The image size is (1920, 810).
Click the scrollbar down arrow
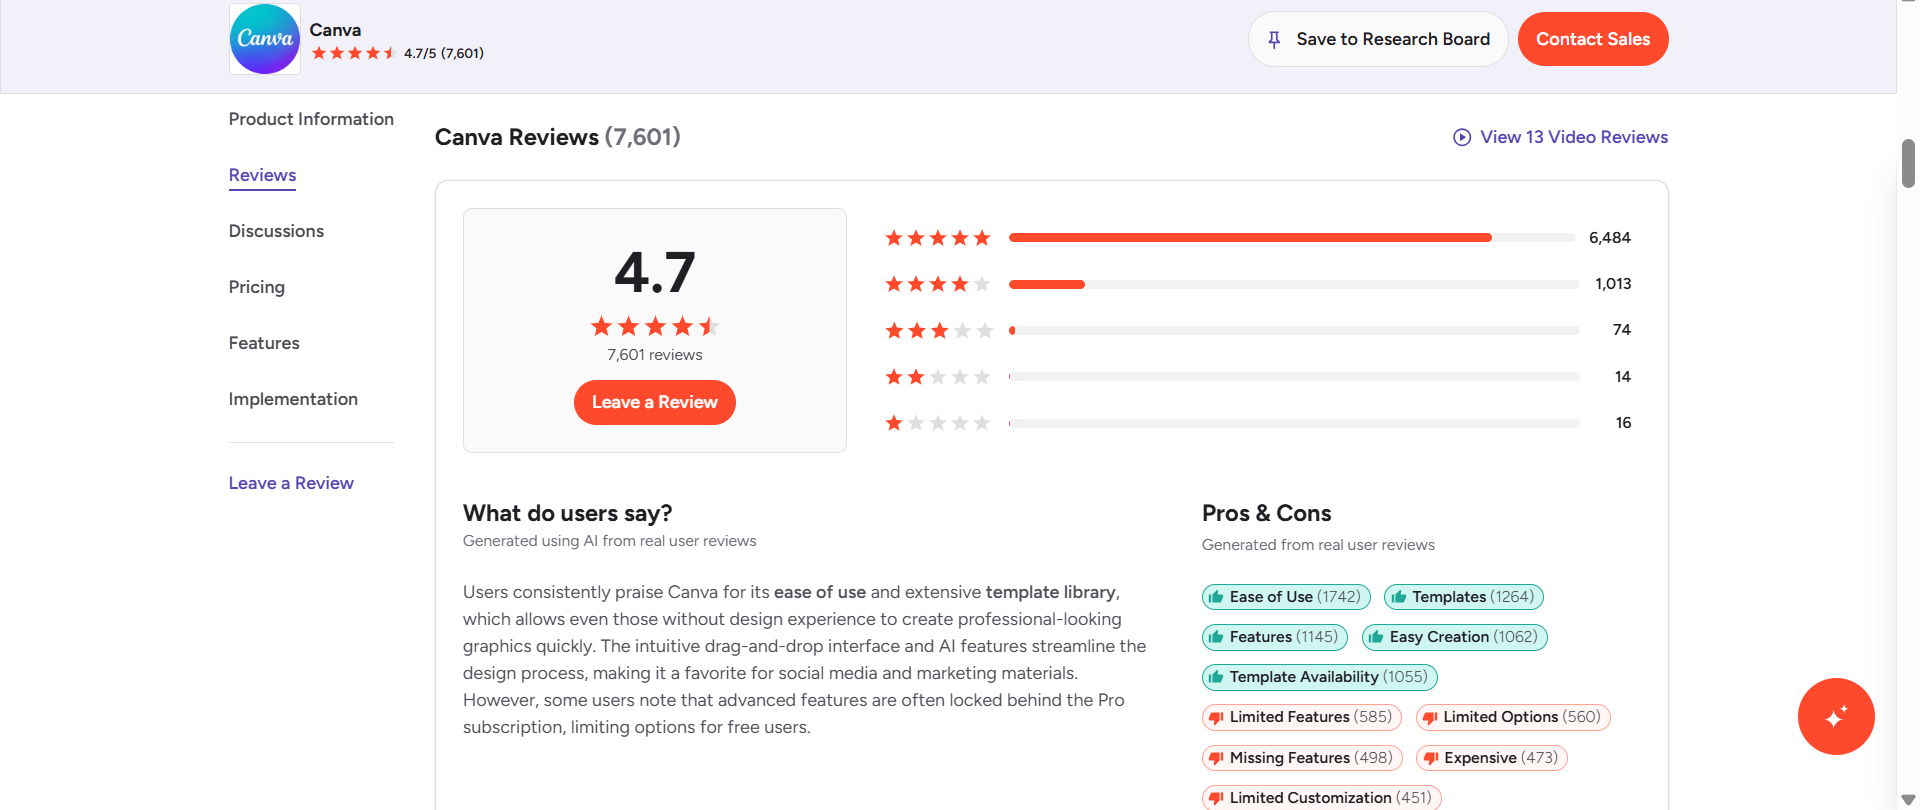coord(1908,800)
